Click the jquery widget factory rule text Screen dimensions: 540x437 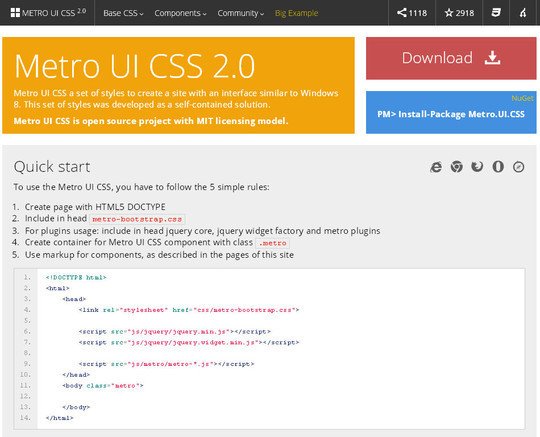[202, 231]
